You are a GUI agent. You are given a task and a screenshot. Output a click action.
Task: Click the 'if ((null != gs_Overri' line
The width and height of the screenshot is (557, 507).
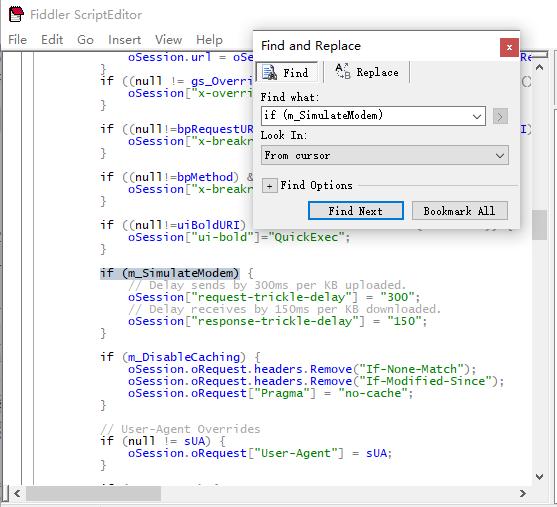[177, 81]
